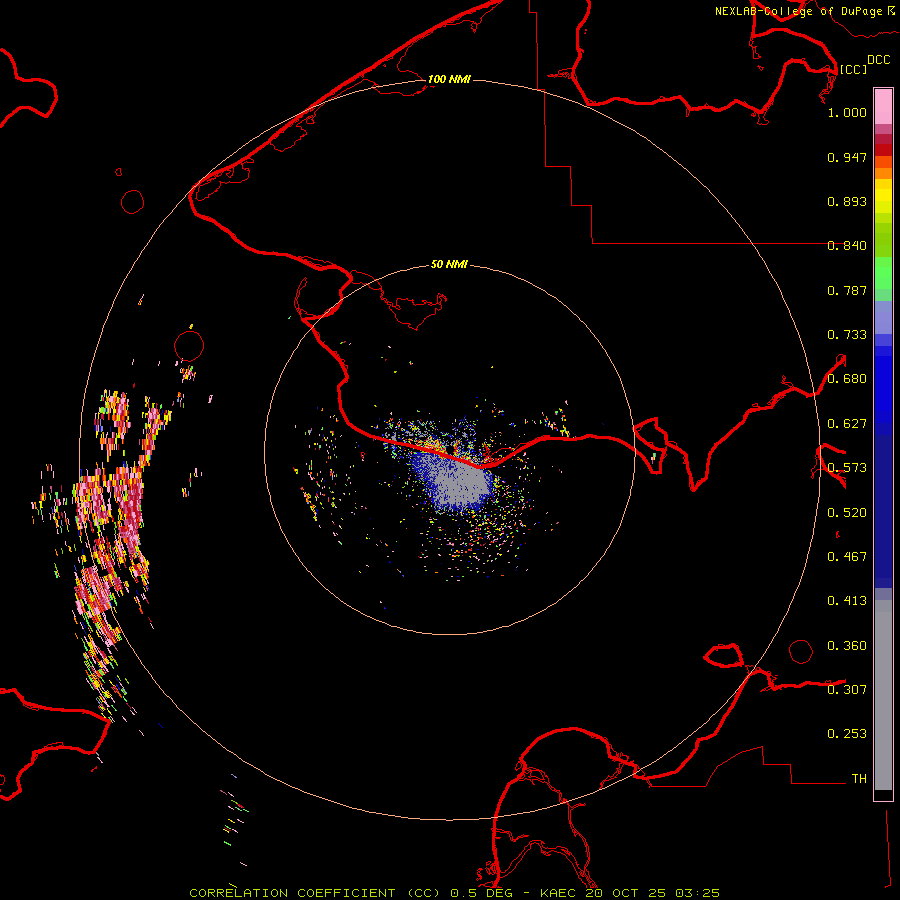
Task: Click the 1.000 value on the color scale
Action: point(847,112)
